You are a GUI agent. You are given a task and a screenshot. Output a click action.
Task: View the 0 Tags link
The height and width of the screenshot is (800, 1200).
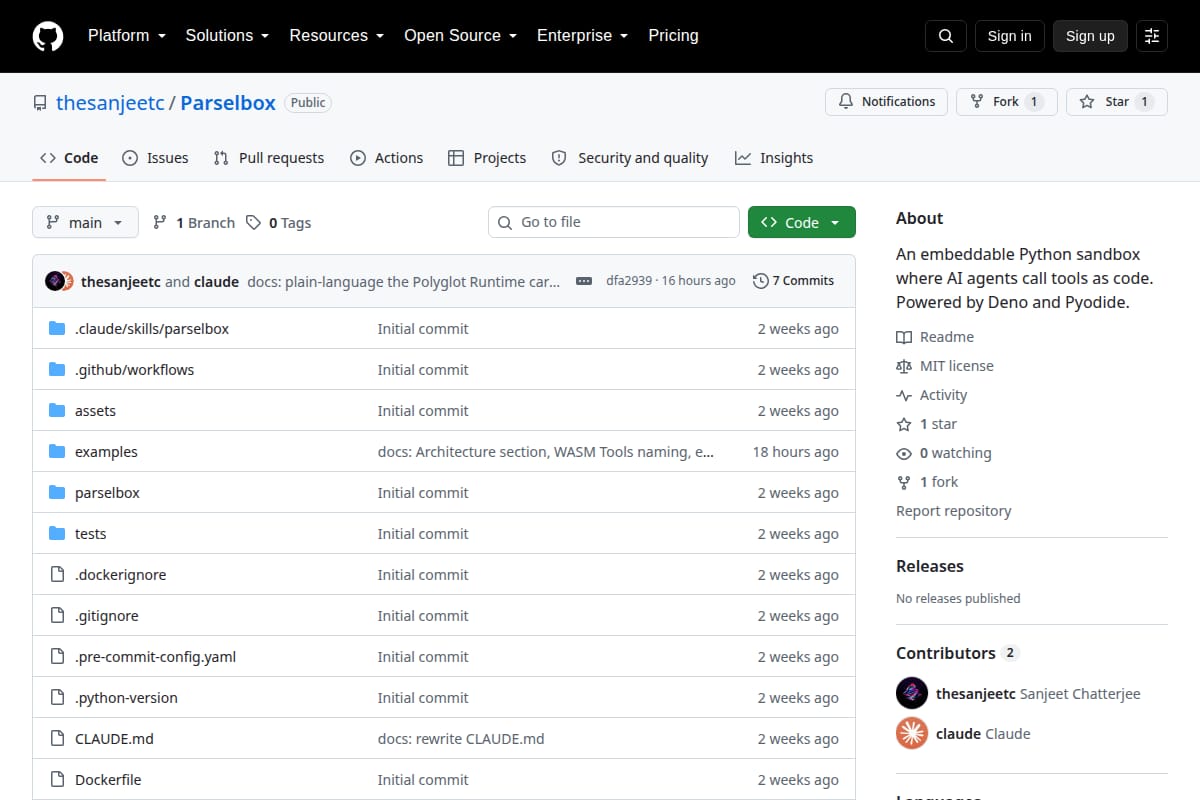(x=279, y=223)
